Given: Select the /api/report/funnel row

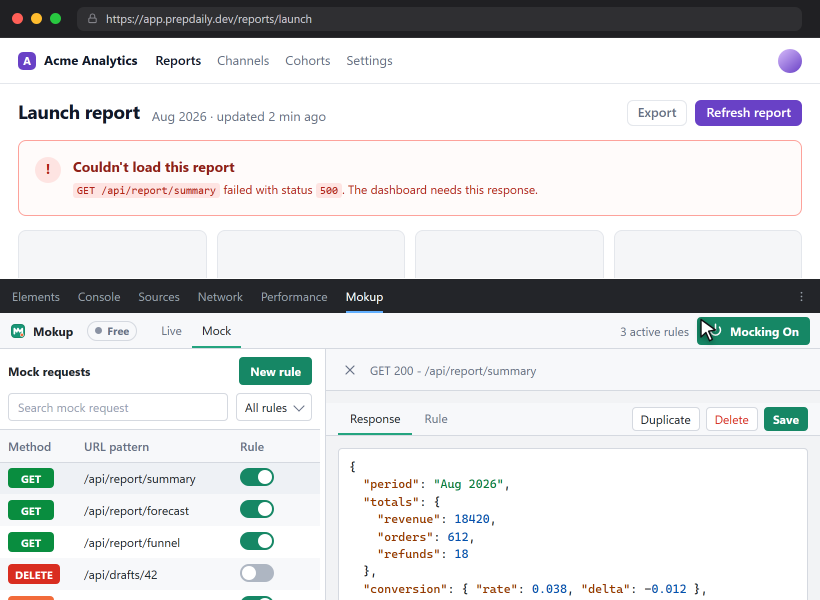Looking at the screenshot, I should pos(160,542).
